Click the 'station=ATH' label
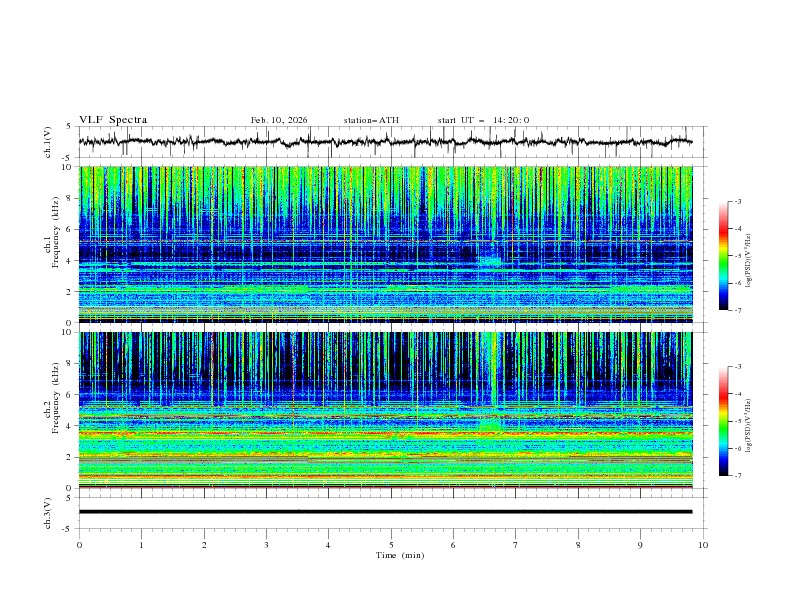The width and height of the screenshot is (792, 612). coord(371,120)
